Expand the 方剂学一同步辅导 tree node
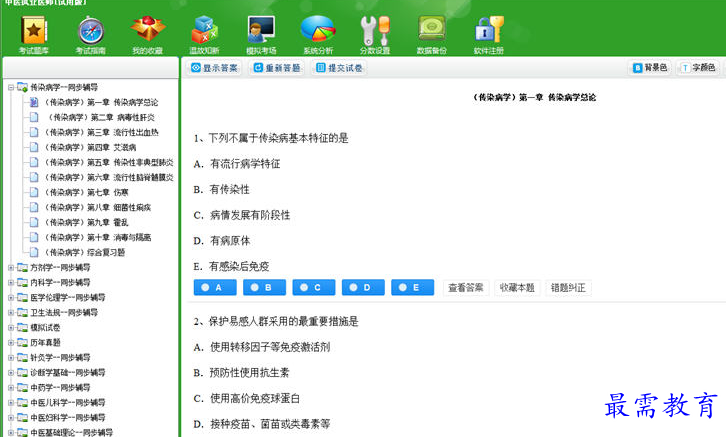Screen dimensions: 726x437 tap(10, 268)
